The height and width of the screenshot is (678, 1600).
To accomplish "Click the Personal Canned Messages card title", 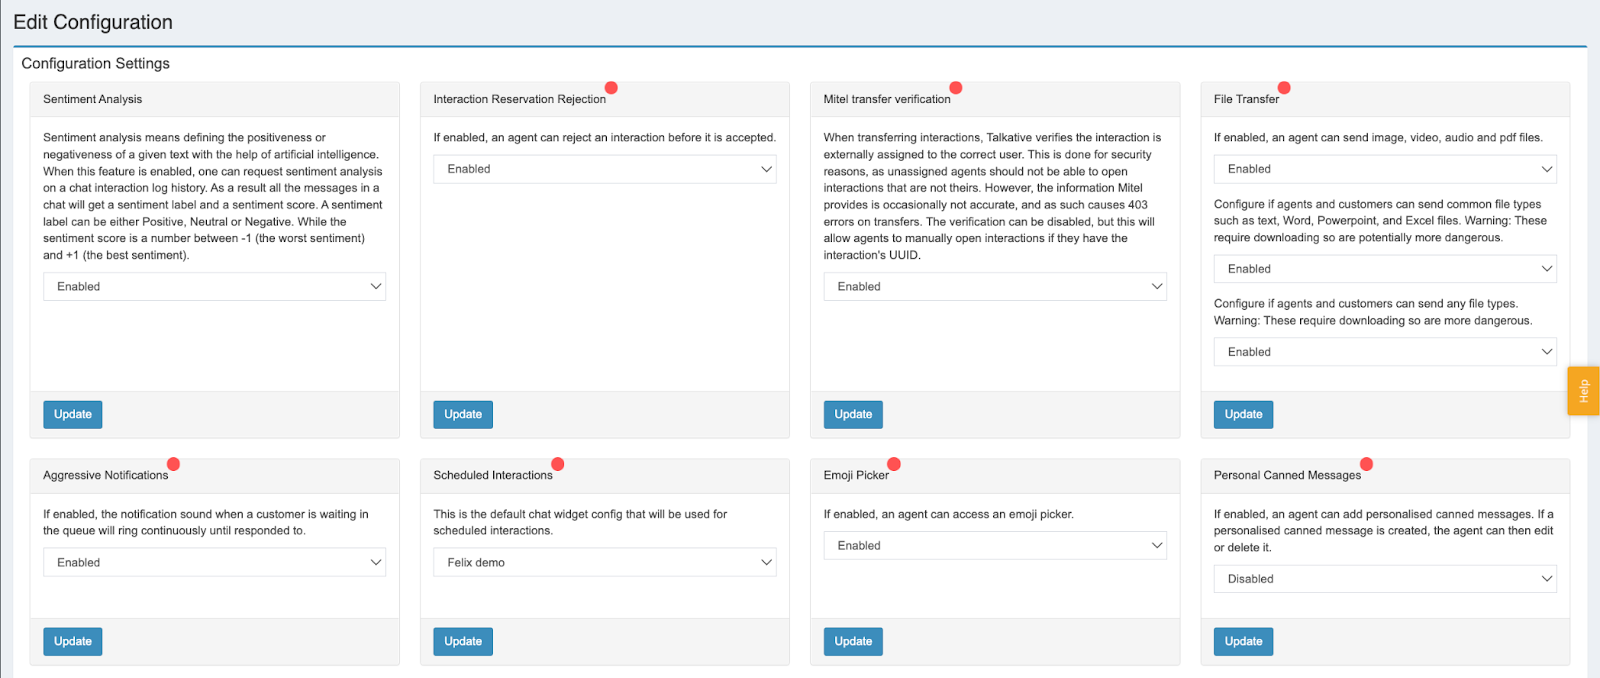I will point(1287,475).
